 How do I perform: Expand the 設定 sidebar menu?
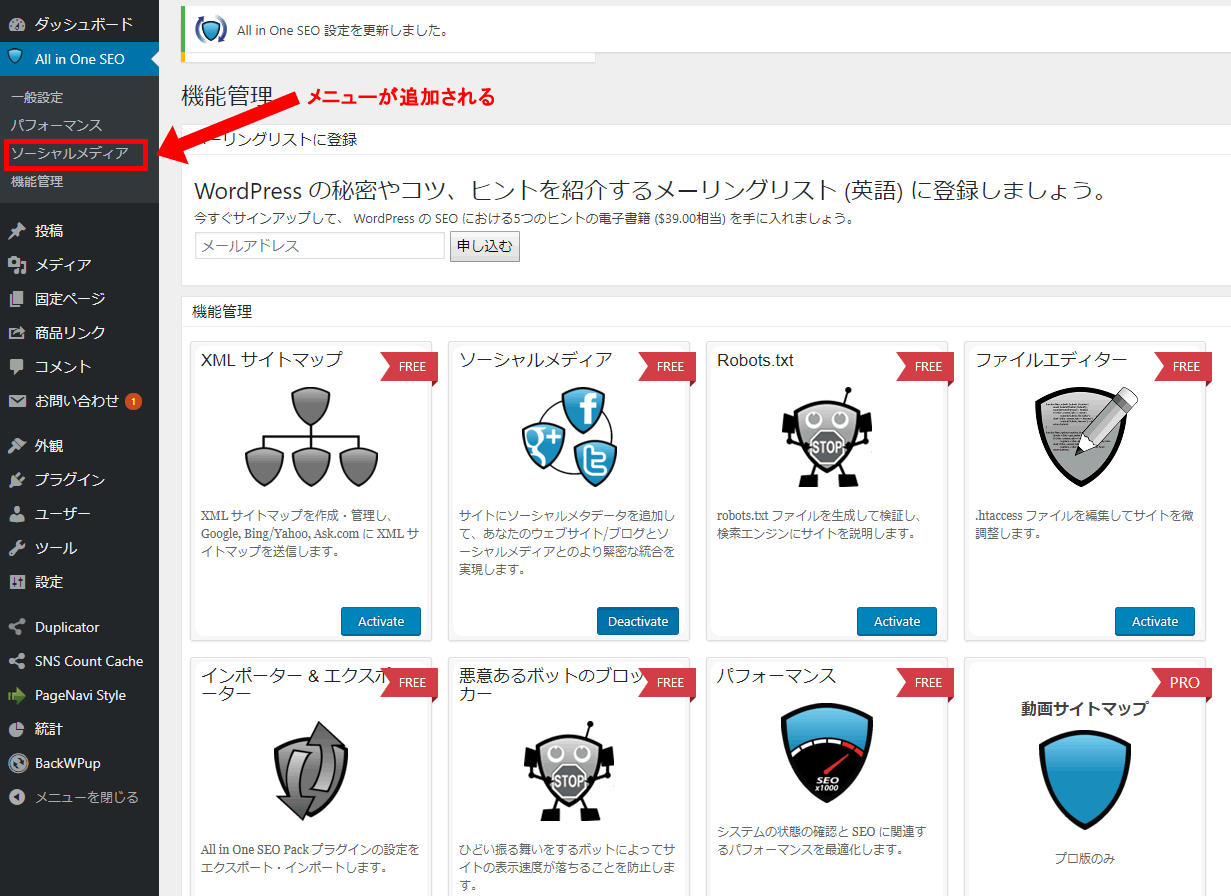pyautogui.click(x=49, y=582)
